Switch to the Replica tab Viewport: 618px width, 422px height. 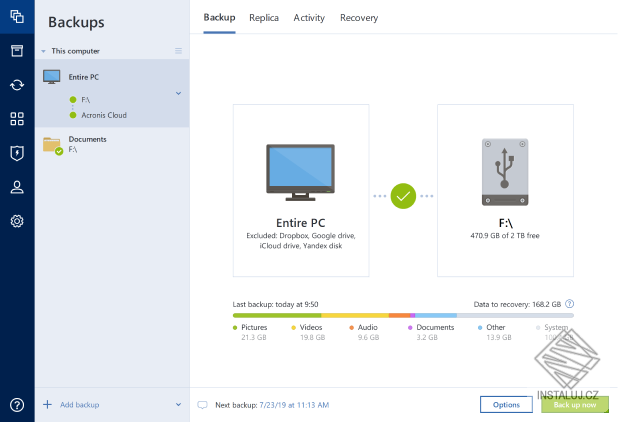click(264, 18)
